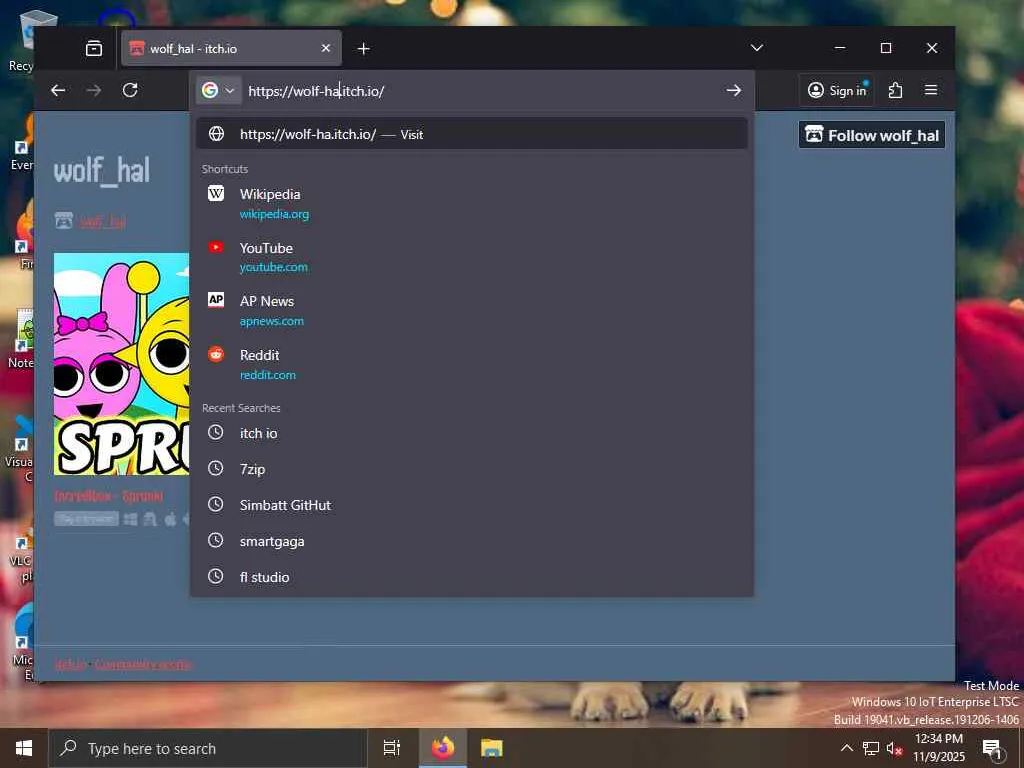Viewport: 1024px width, 768px height.
Task: Open the AP News shortcut suggestion
Action: pos(472,310)
